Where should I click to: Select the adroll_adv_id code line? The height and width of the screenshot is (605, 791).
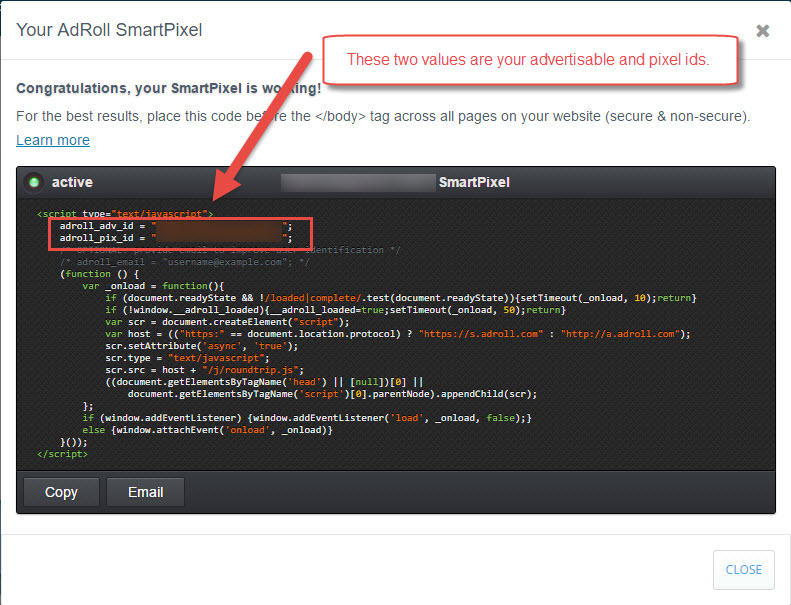(176, 226)
